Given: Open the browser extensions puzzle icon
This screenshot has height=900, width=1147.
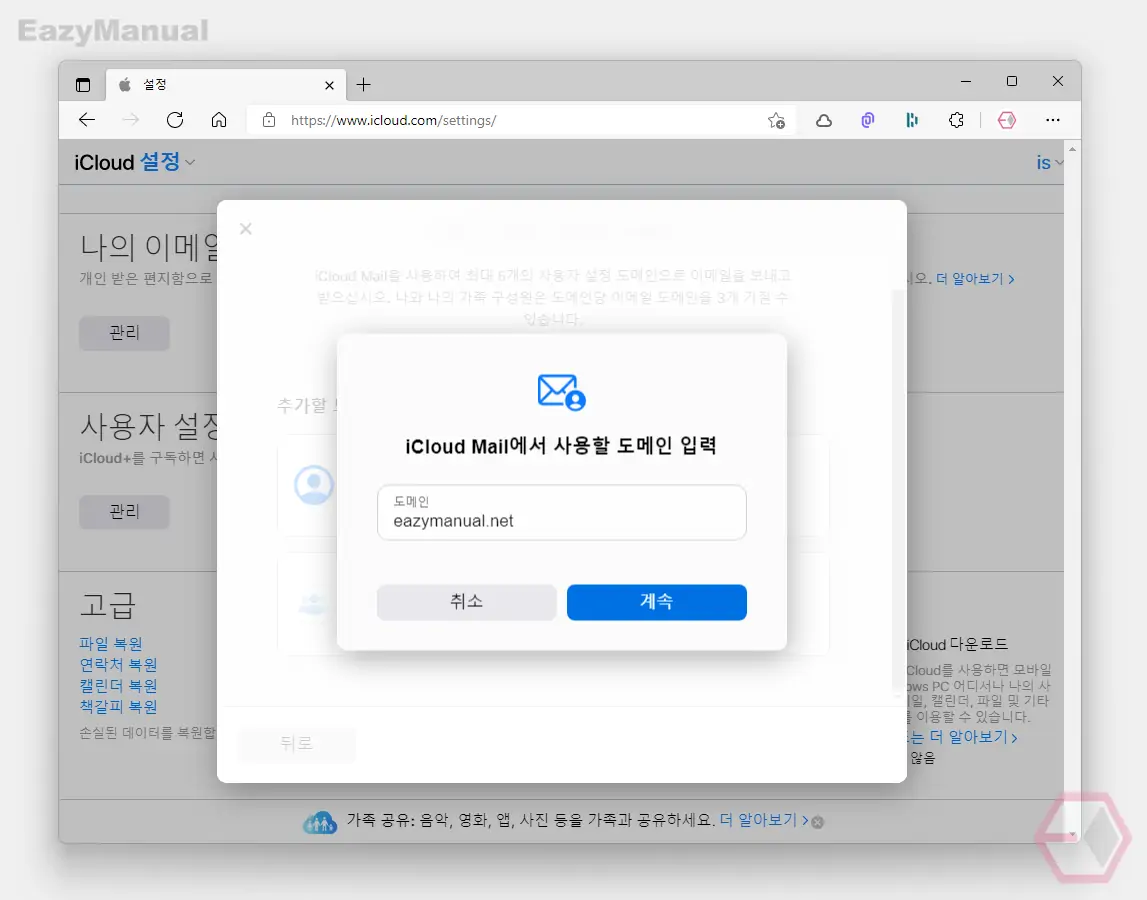Looking at the screenshot, I should pyautogui.click(x=956, y=120).
